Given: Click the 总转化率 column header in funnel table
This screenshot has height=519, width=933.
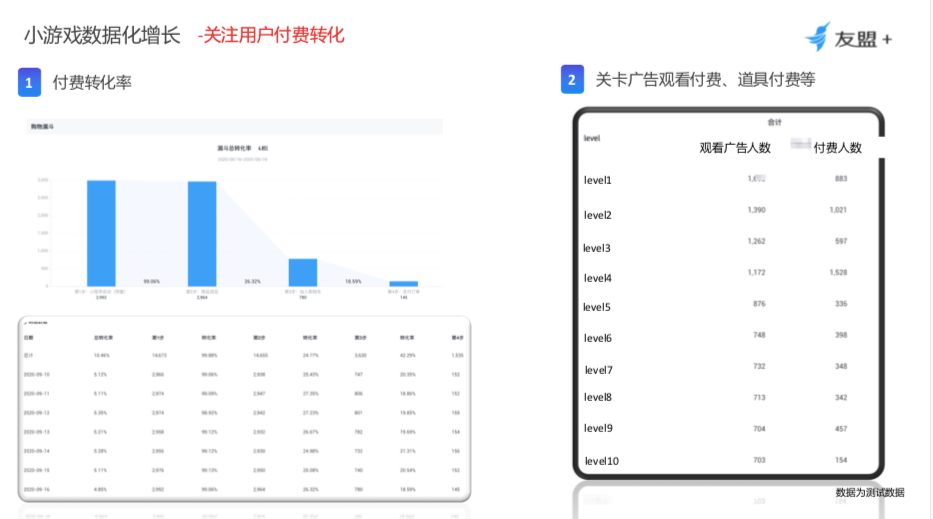Looking at the screenshot, I should 102,337.
